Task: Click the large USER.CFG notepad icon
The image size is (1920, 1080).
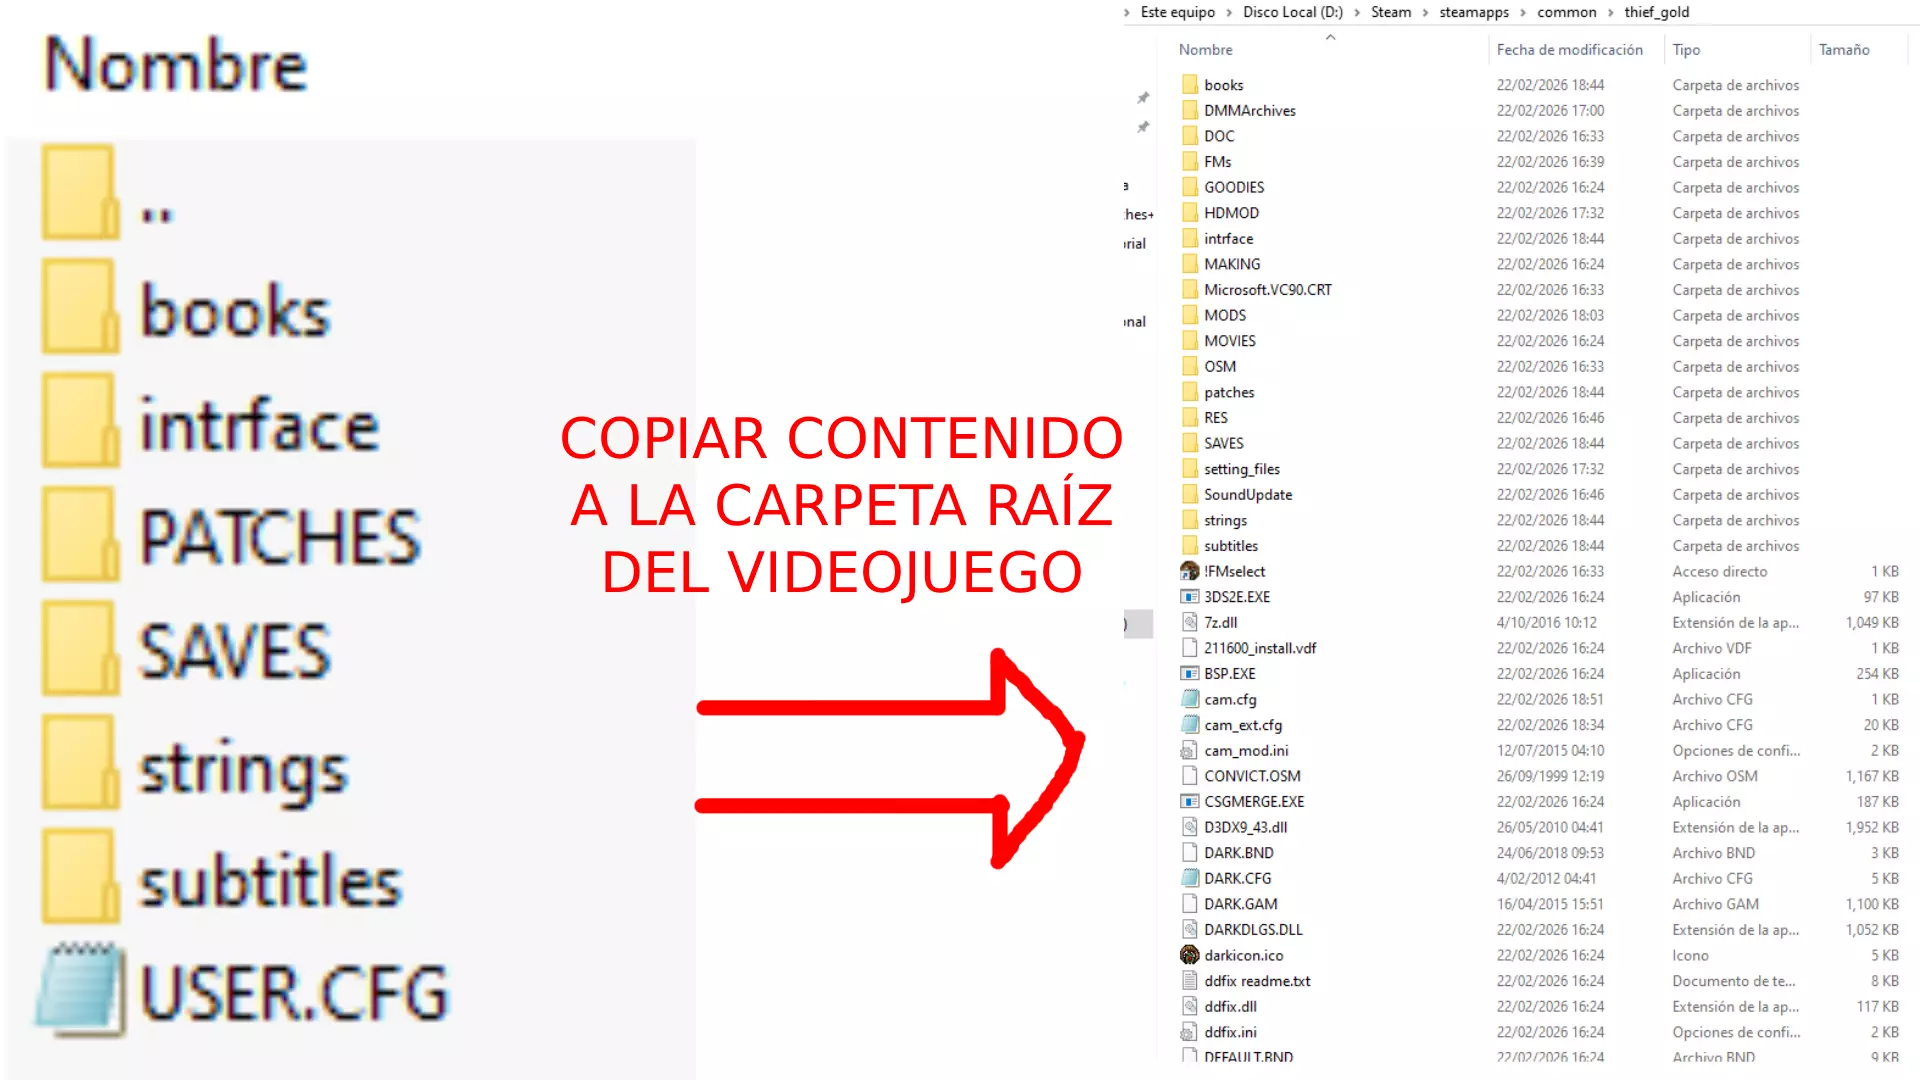Action: coord(82,990)
